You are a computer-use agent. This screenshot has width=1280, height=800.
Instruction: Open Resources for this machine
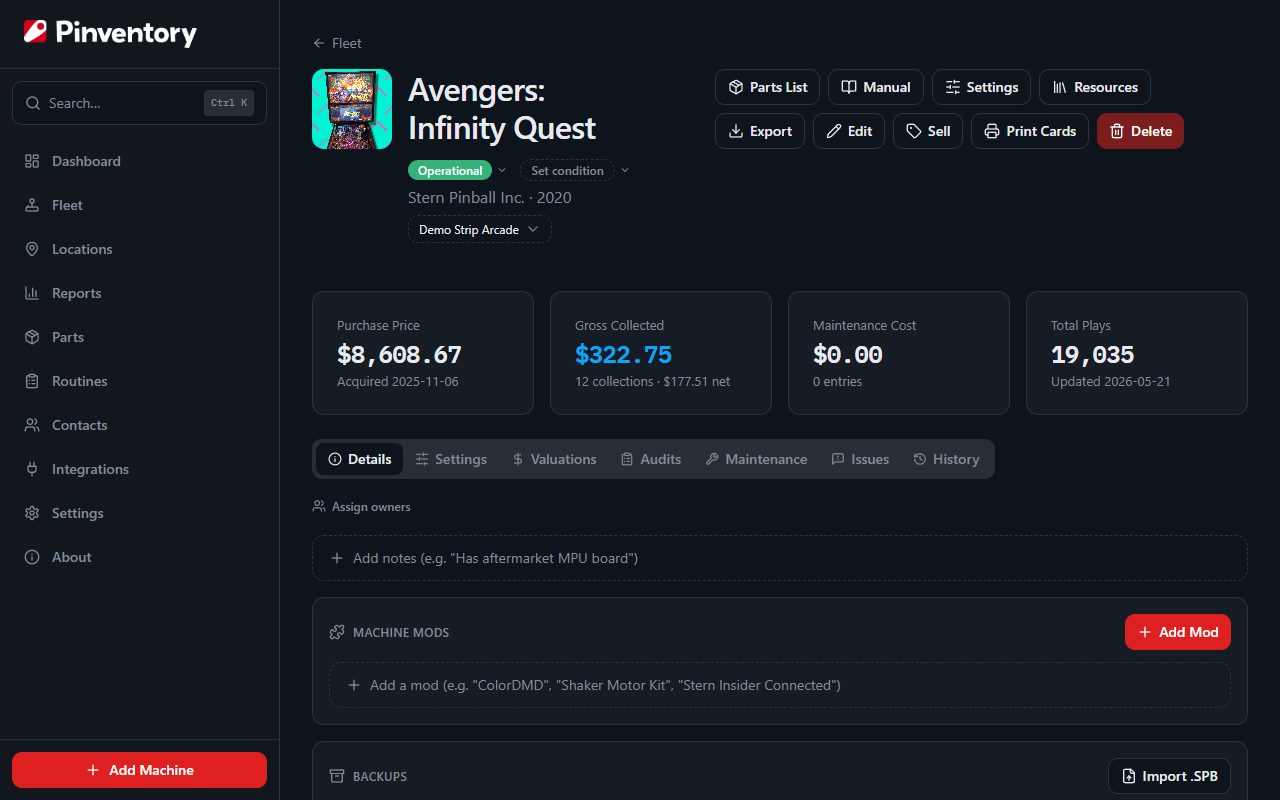point(1095,87)
